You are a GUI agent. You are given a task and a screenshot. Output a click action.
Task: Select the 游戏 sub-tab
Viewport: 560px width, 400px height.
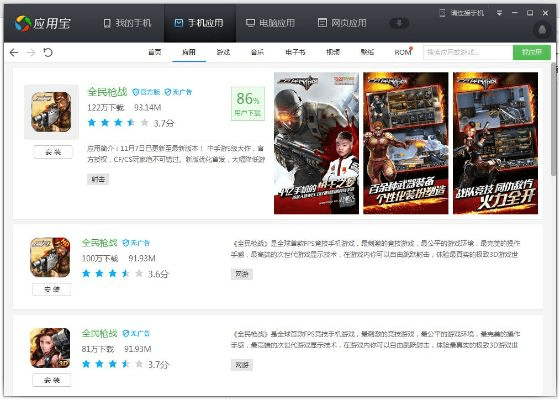[x=223, y=52]
